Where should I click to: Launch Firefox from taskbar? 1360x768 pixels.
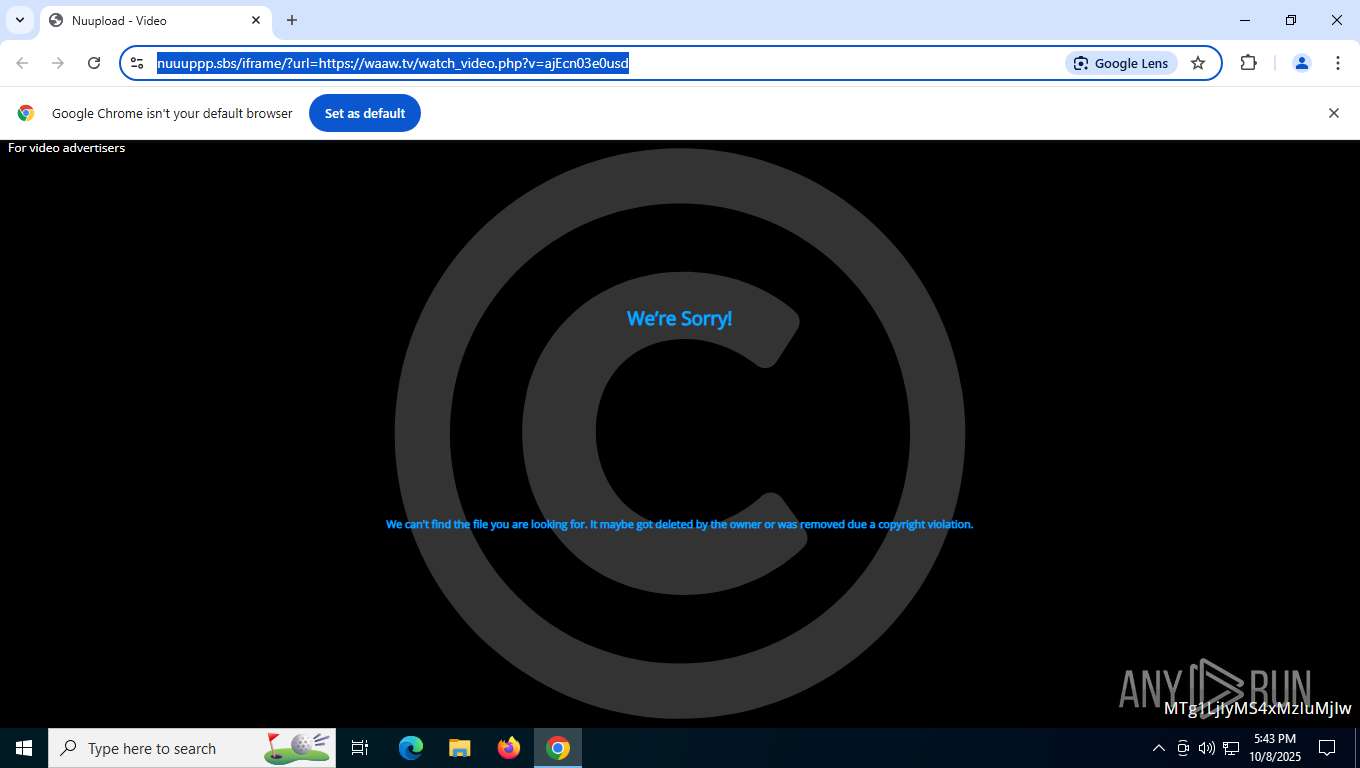[x=509, y=748]
